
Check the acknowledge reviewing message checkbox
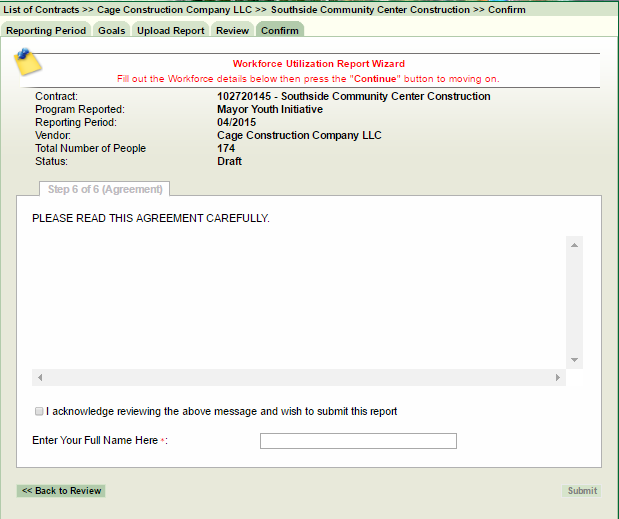tap(39, 411)
